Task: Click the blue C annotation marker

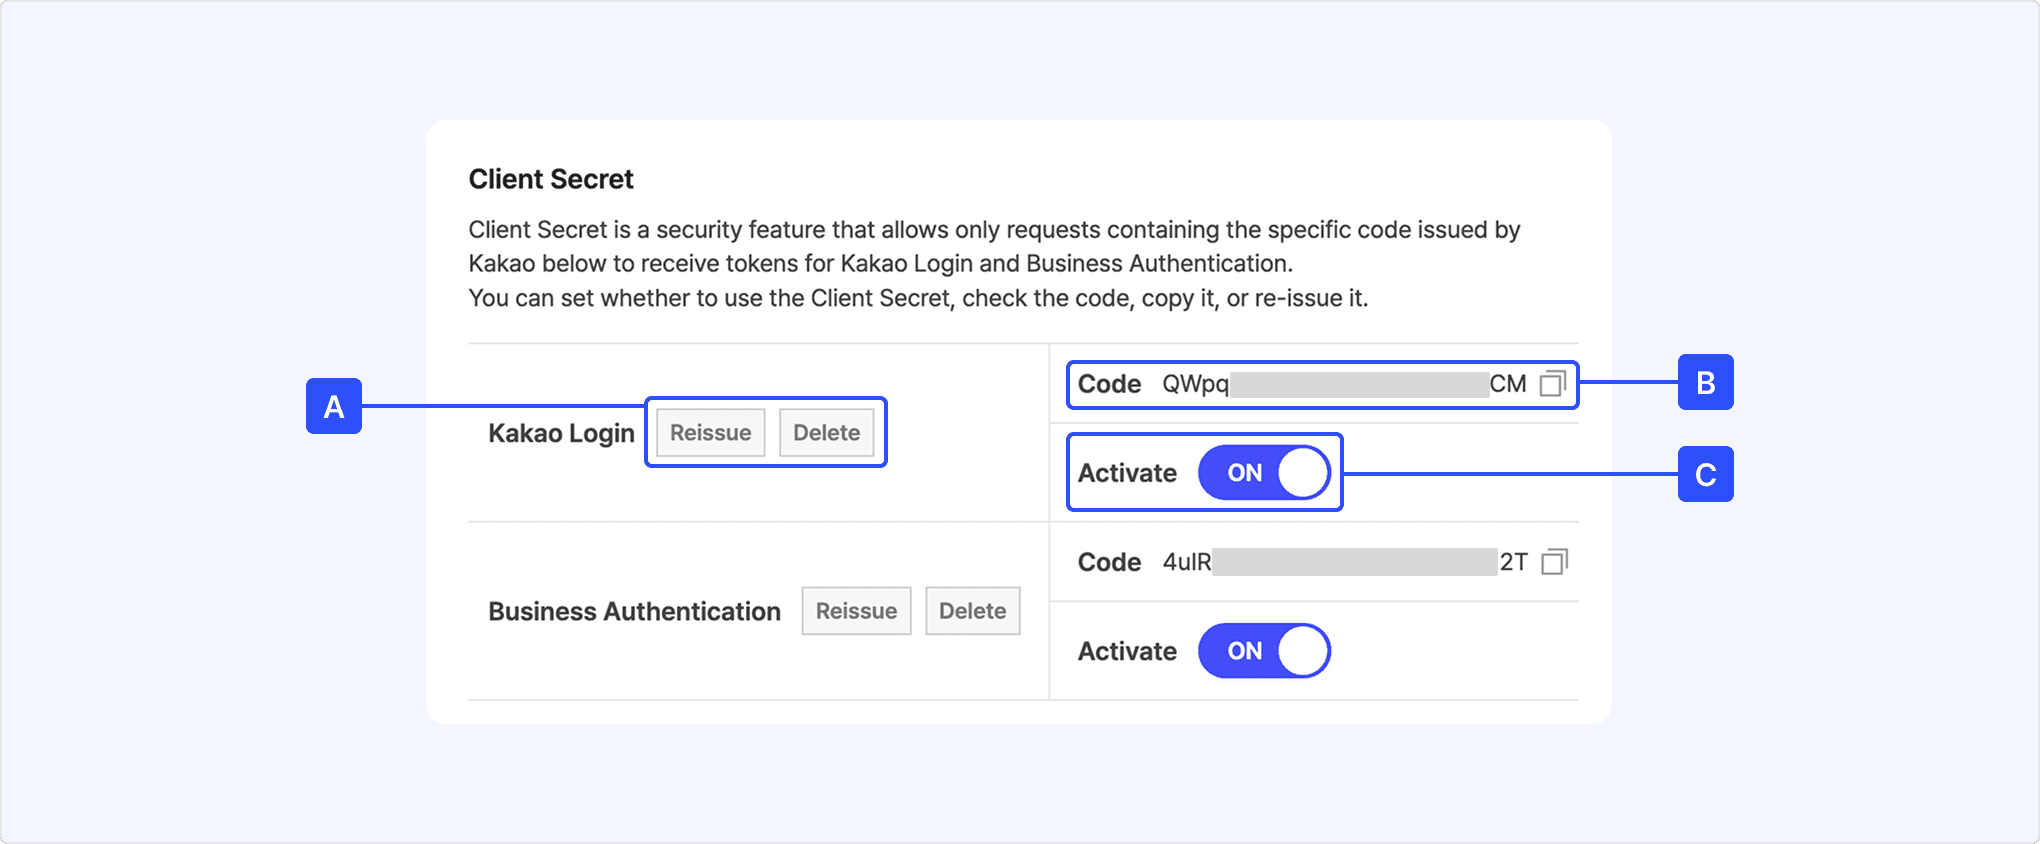Action: [x=1705, y=474]
